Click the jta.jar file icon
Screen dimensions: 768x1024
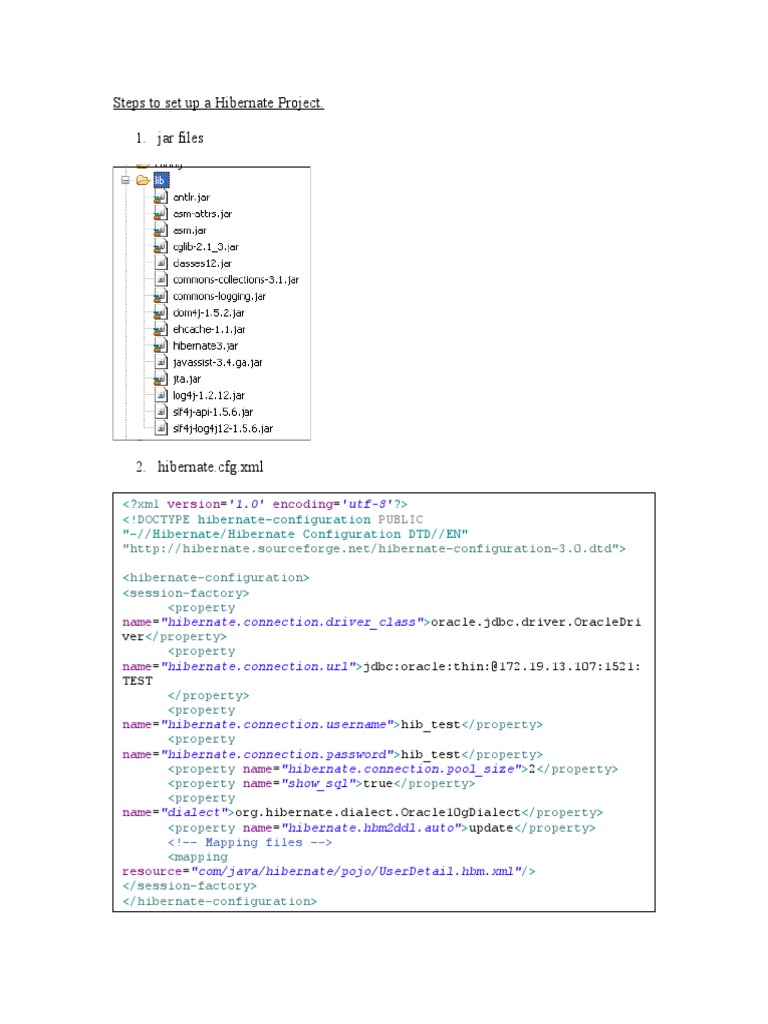click(161, 379)
